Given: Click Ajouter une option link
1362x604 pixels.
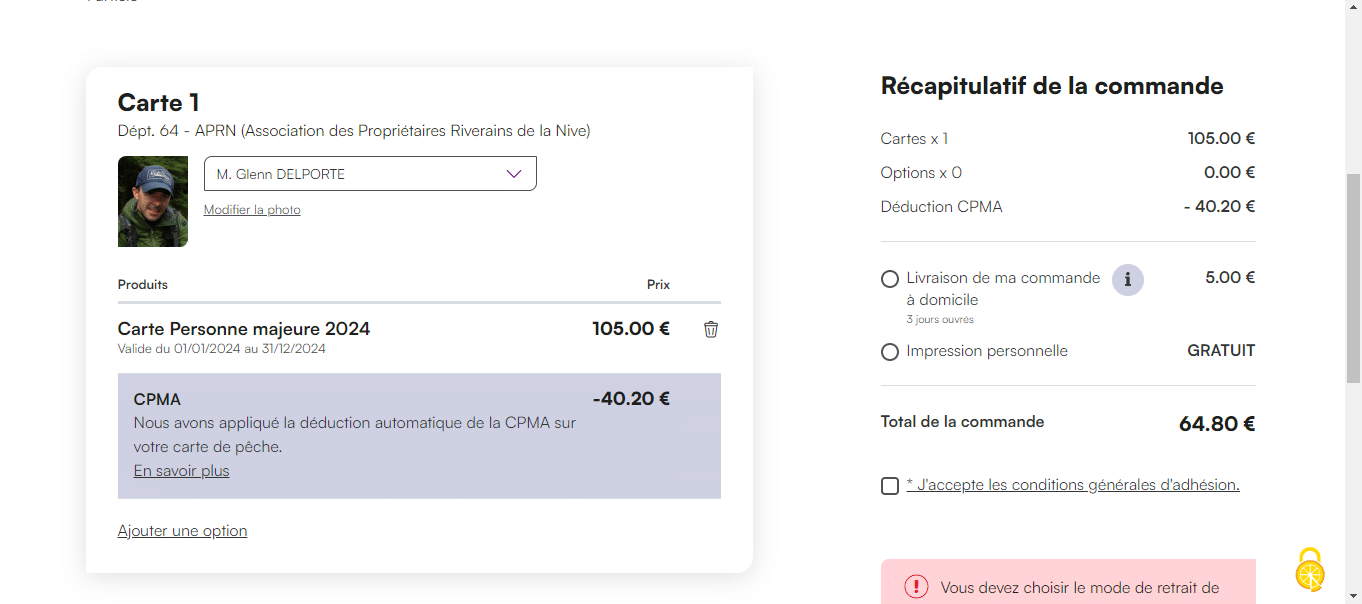Looking at the screenshot, I should pos(182,531).
